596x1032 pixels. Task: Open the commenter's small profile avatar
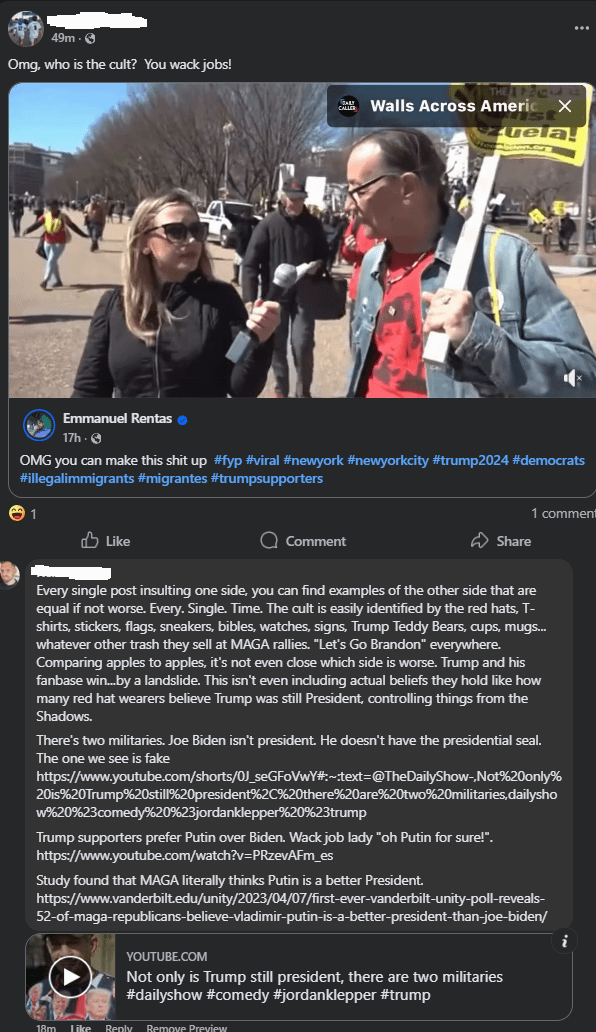[10, 575]
